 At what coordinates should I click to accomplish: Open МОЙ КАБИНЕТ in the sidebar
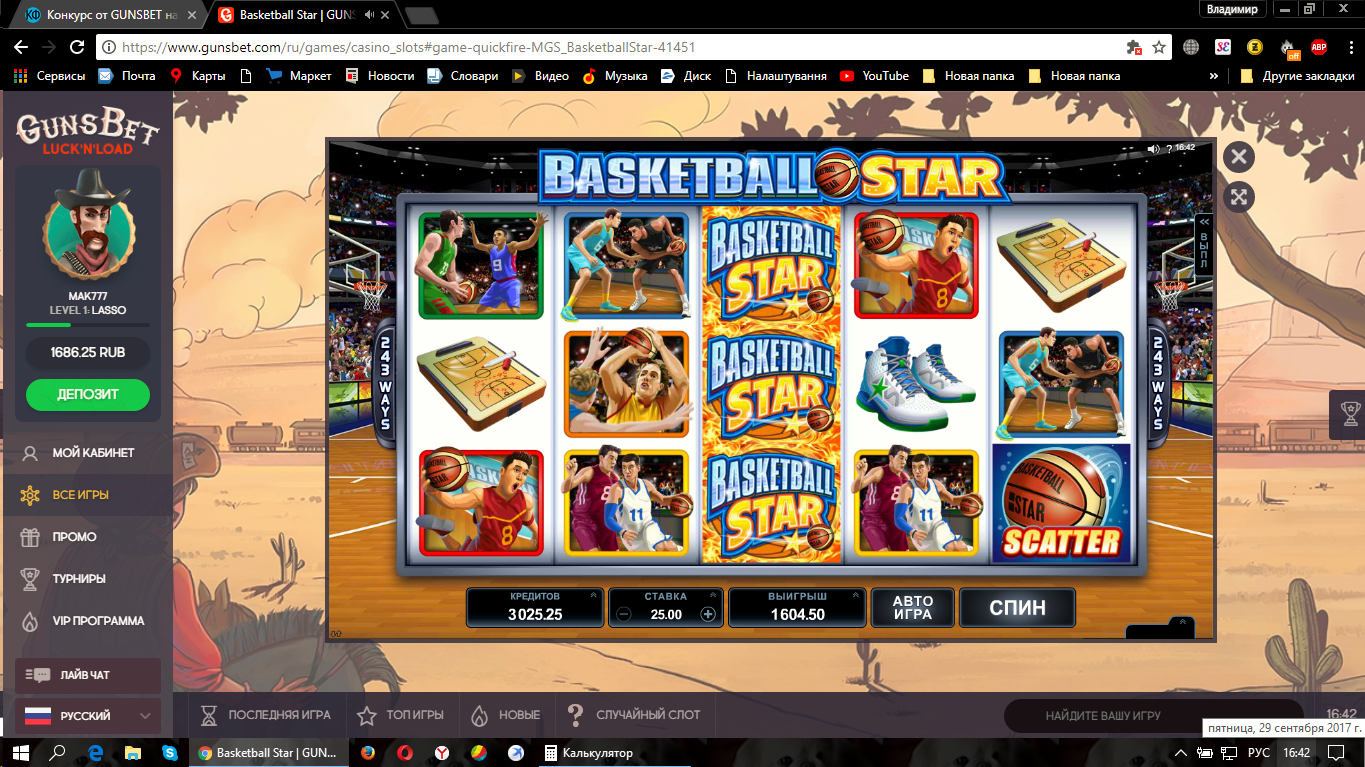click(x=88, y=453)
